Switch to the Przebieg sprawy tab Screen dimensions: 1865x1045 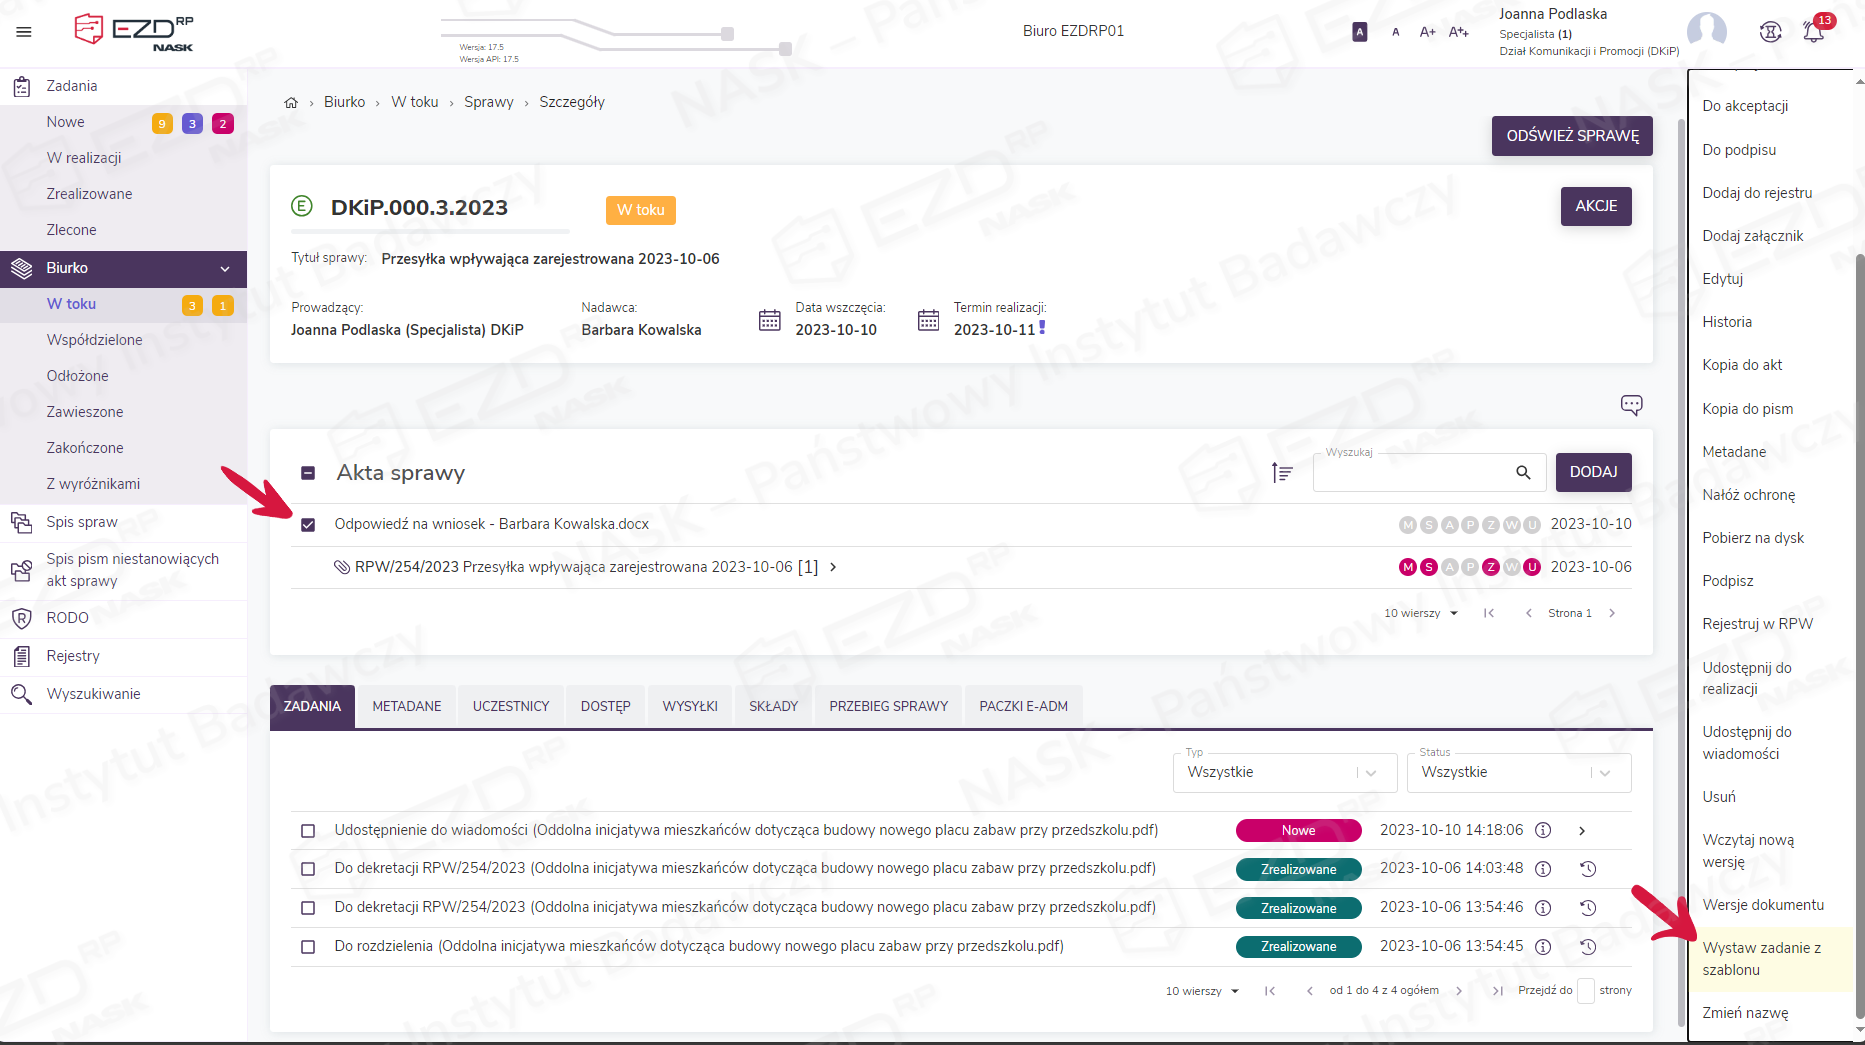[888, 707]
